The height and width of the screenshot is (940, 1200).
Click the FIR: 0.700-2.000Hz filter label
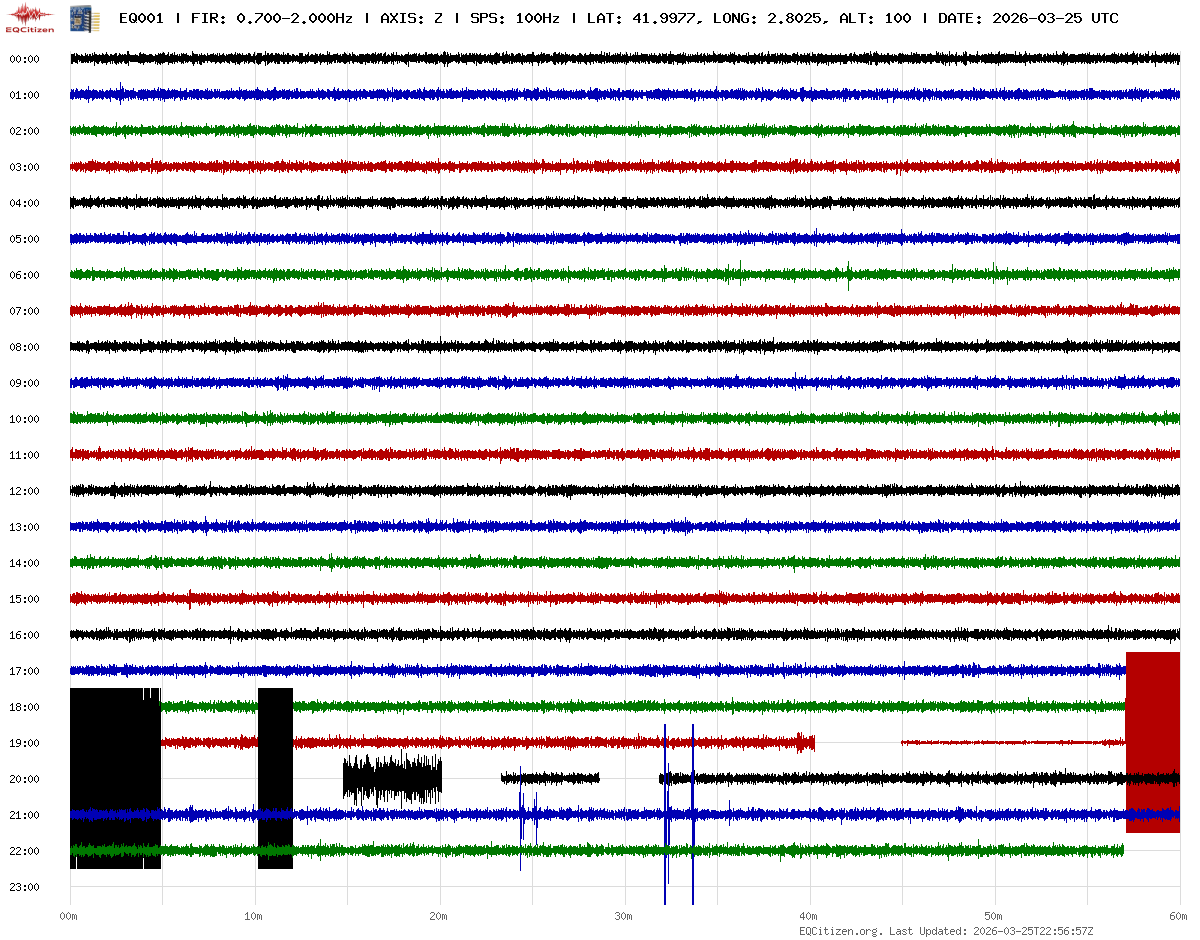[272, 18]
